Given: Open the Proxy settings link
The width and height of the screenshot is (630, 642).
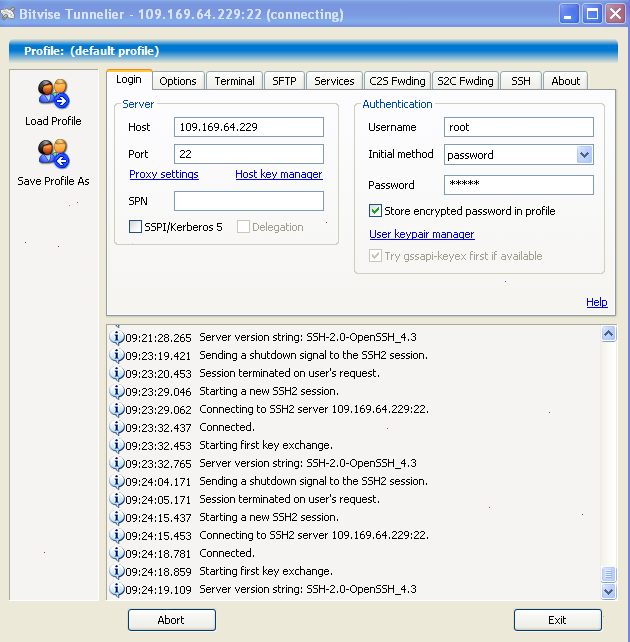Looking at the screenshot, I should pos(164,174).
